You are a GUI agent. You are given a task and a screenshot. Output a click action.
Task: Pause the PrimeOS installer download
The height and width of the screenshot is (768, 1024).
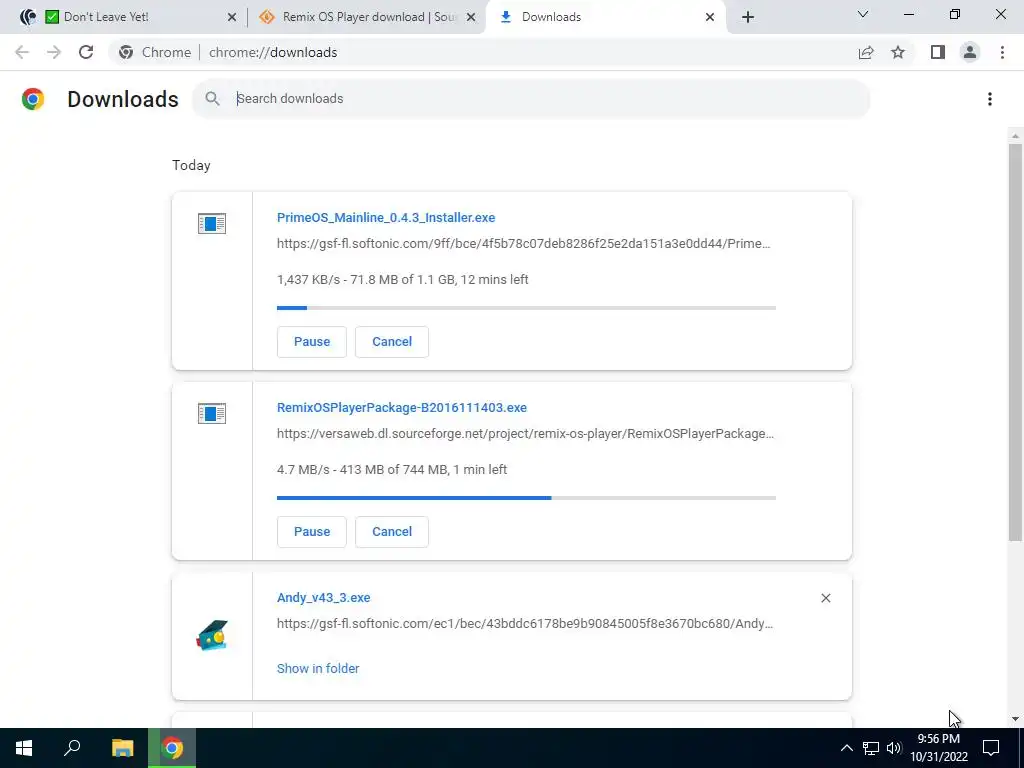point(312,342)
